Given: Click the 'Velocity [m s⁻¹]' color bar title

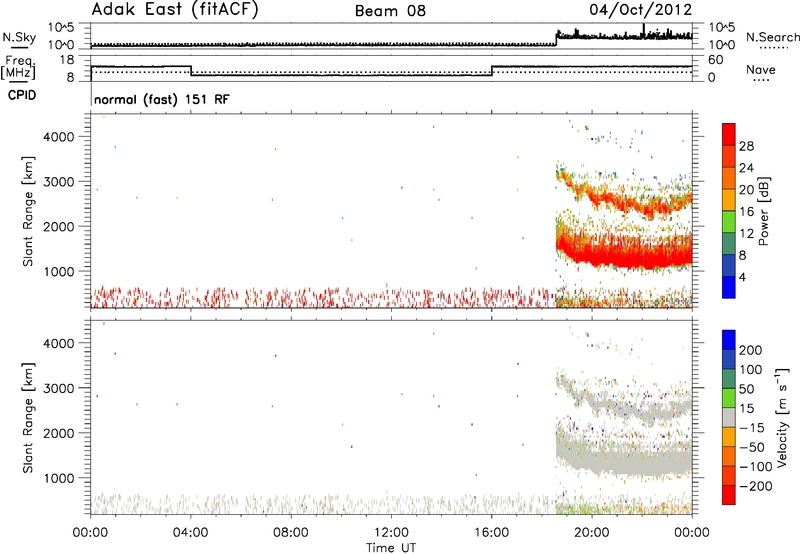Looking at the screenshot, I should coord(782,418).
